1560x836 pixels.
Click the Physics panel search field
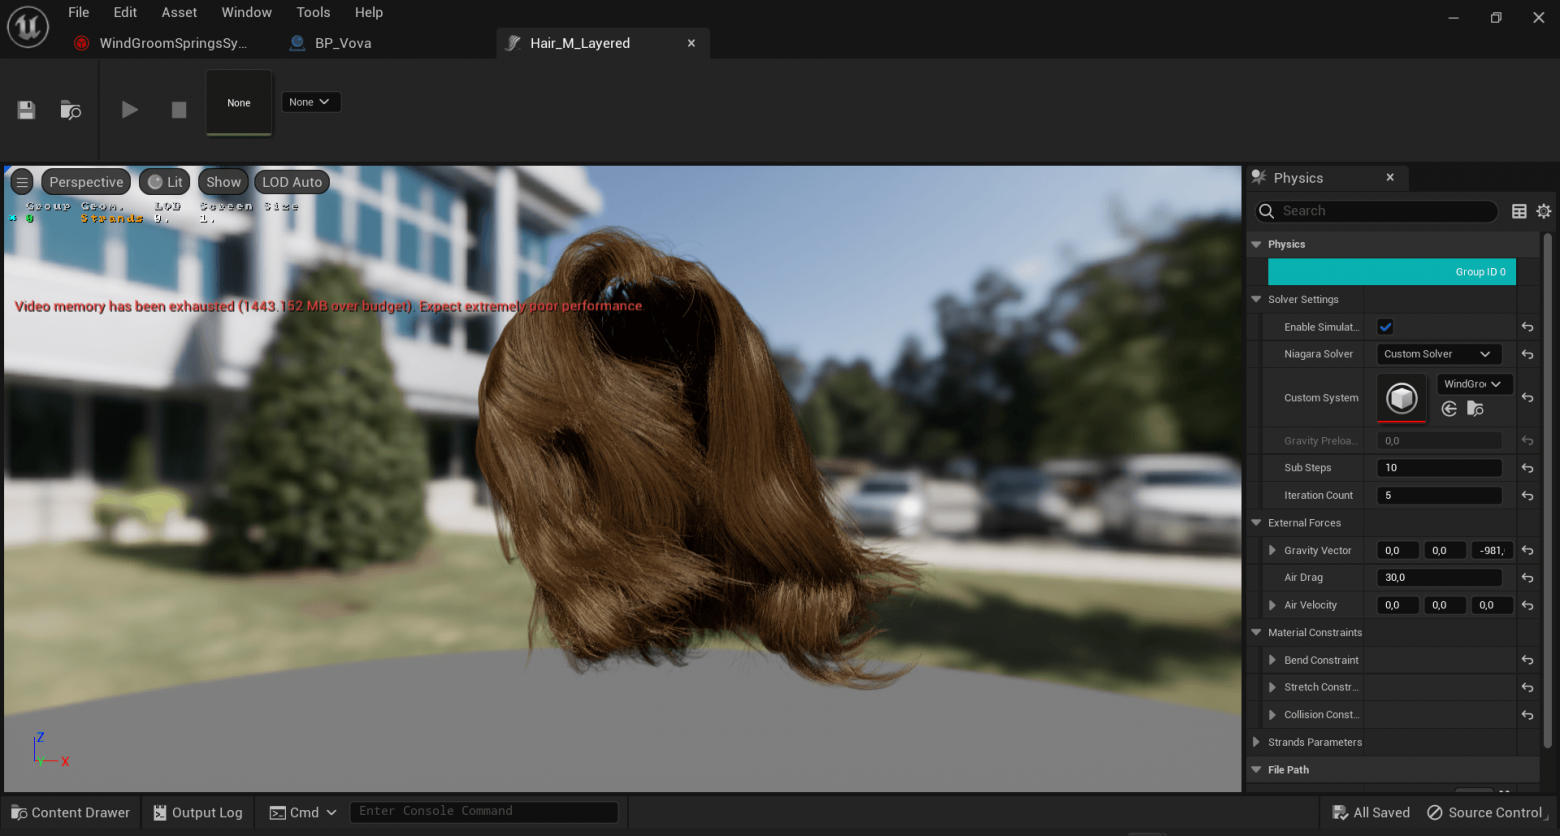pos(1377,211)
